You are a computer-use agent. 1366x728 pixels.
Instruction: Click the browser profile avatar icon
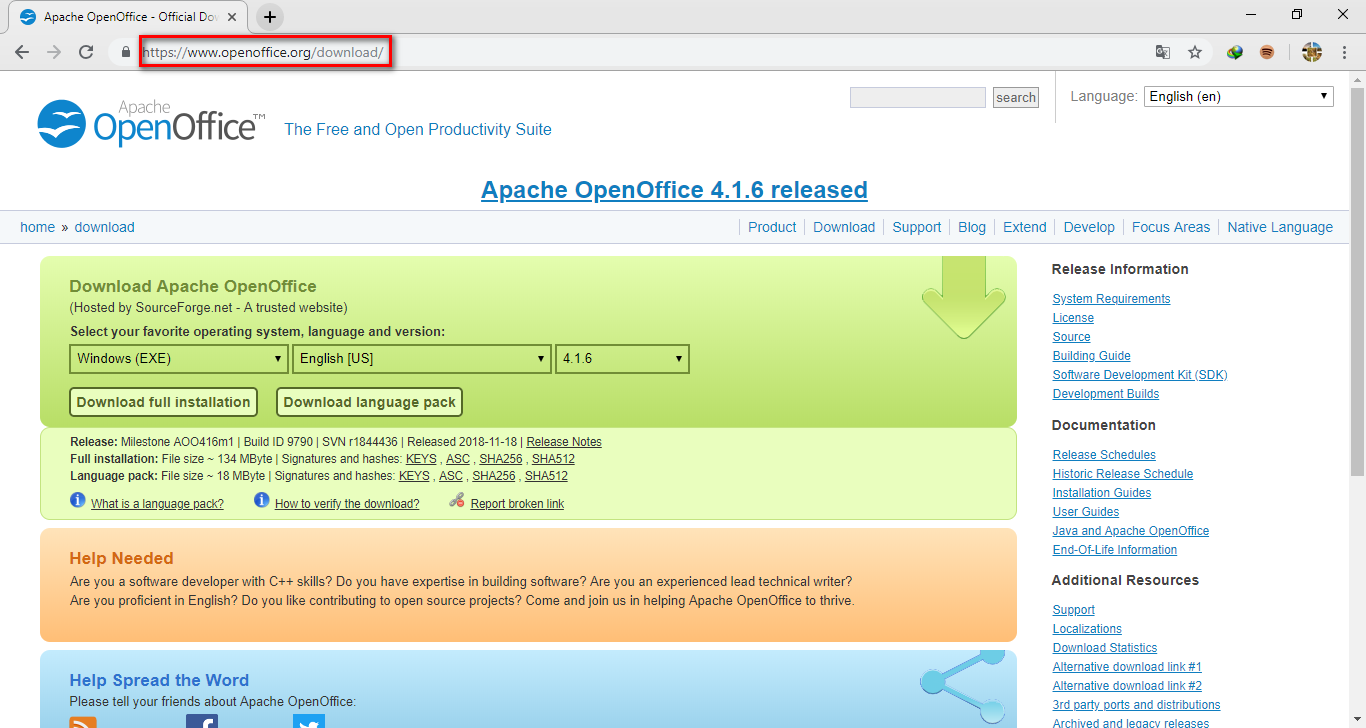1312,51
